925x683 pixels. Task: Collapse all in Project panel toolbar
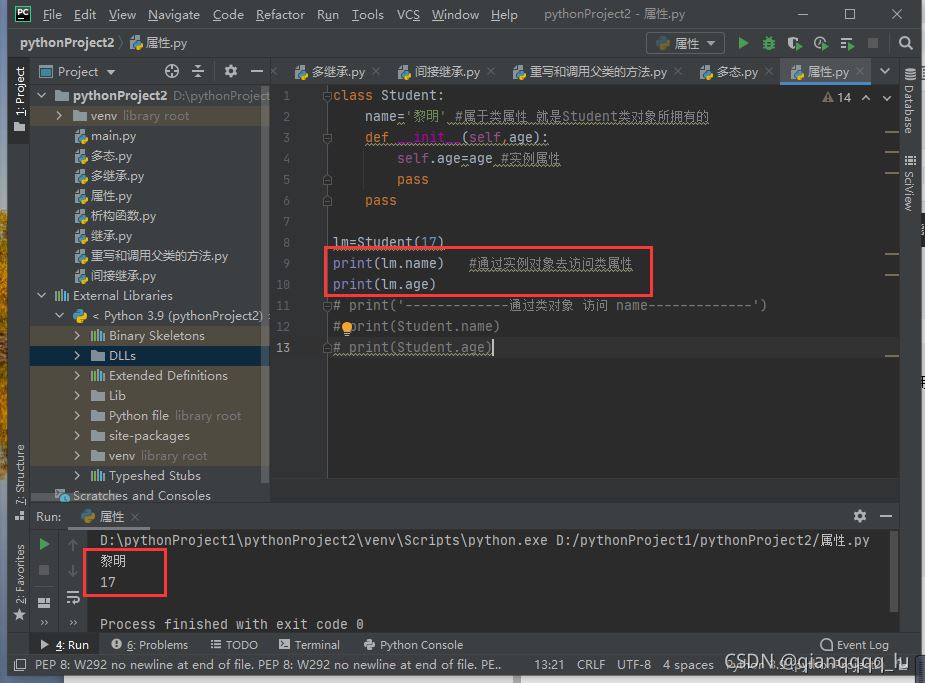(198, 71)
